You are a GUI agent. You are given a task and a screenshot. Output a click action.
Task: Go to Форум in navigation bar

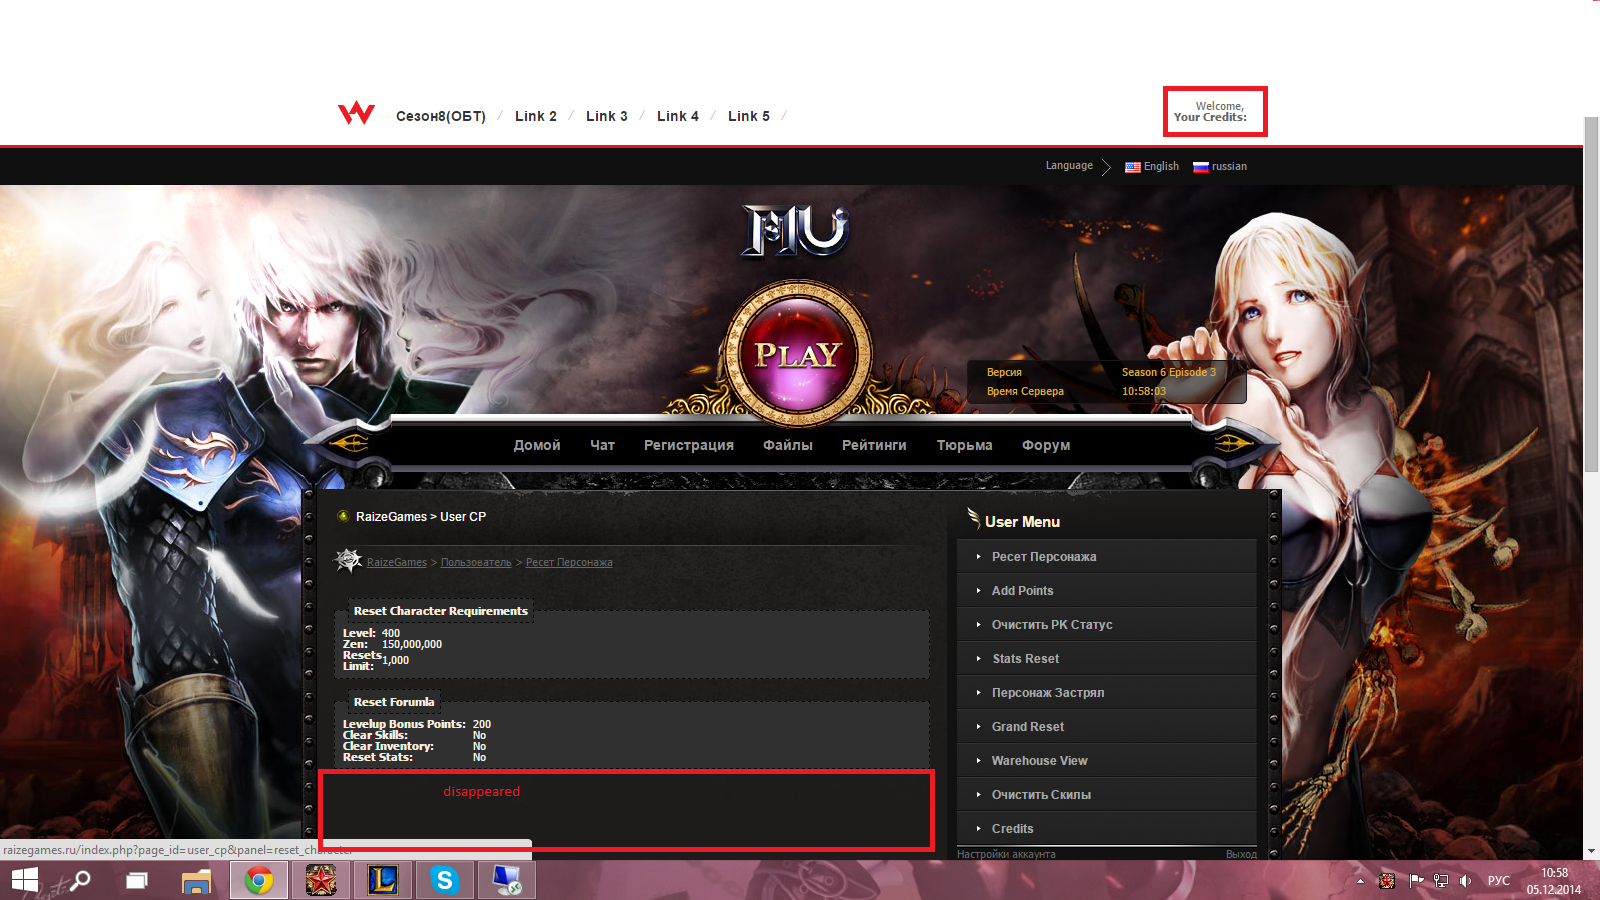tap(1045, 445)
